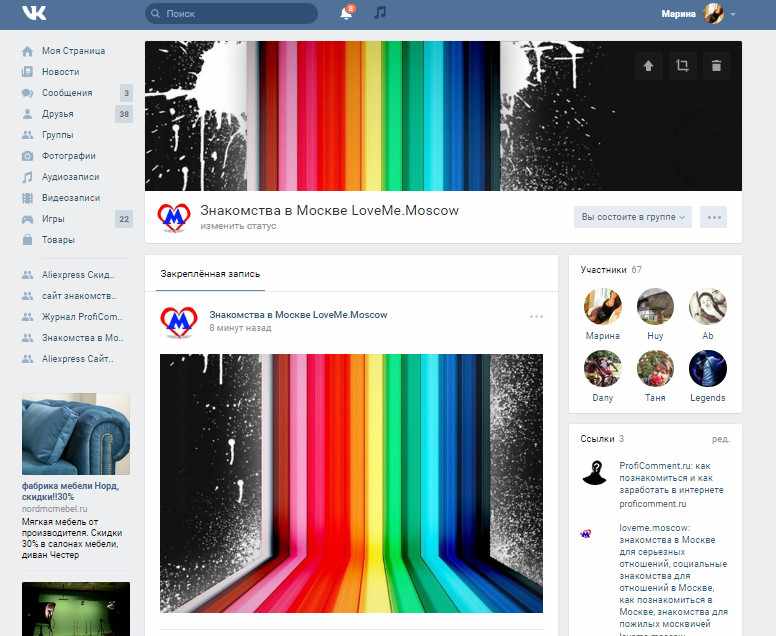The image size is (776, 636).
Task: Open Ссылки links section header
Action: [x=597, y=439]
